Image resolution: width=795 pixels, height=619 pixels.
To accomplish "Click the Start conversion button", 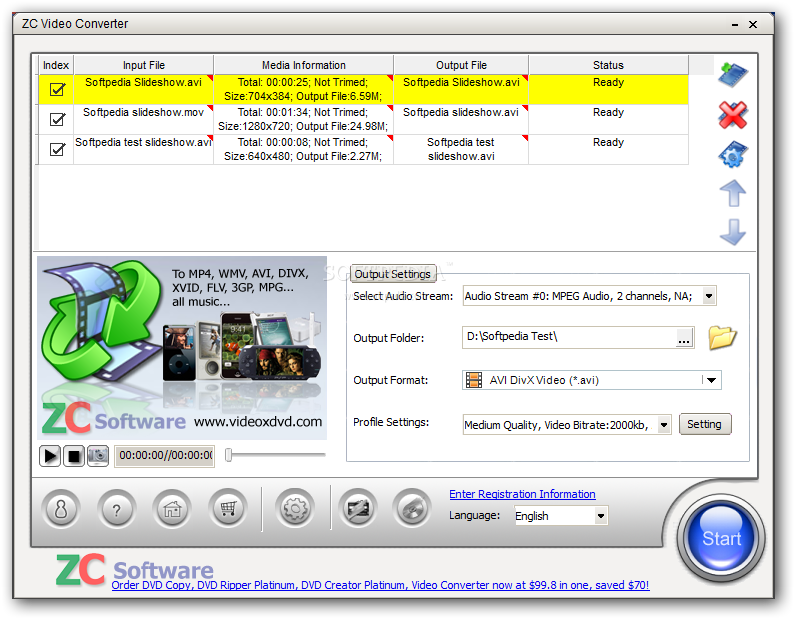I will (x=721, y=538).
